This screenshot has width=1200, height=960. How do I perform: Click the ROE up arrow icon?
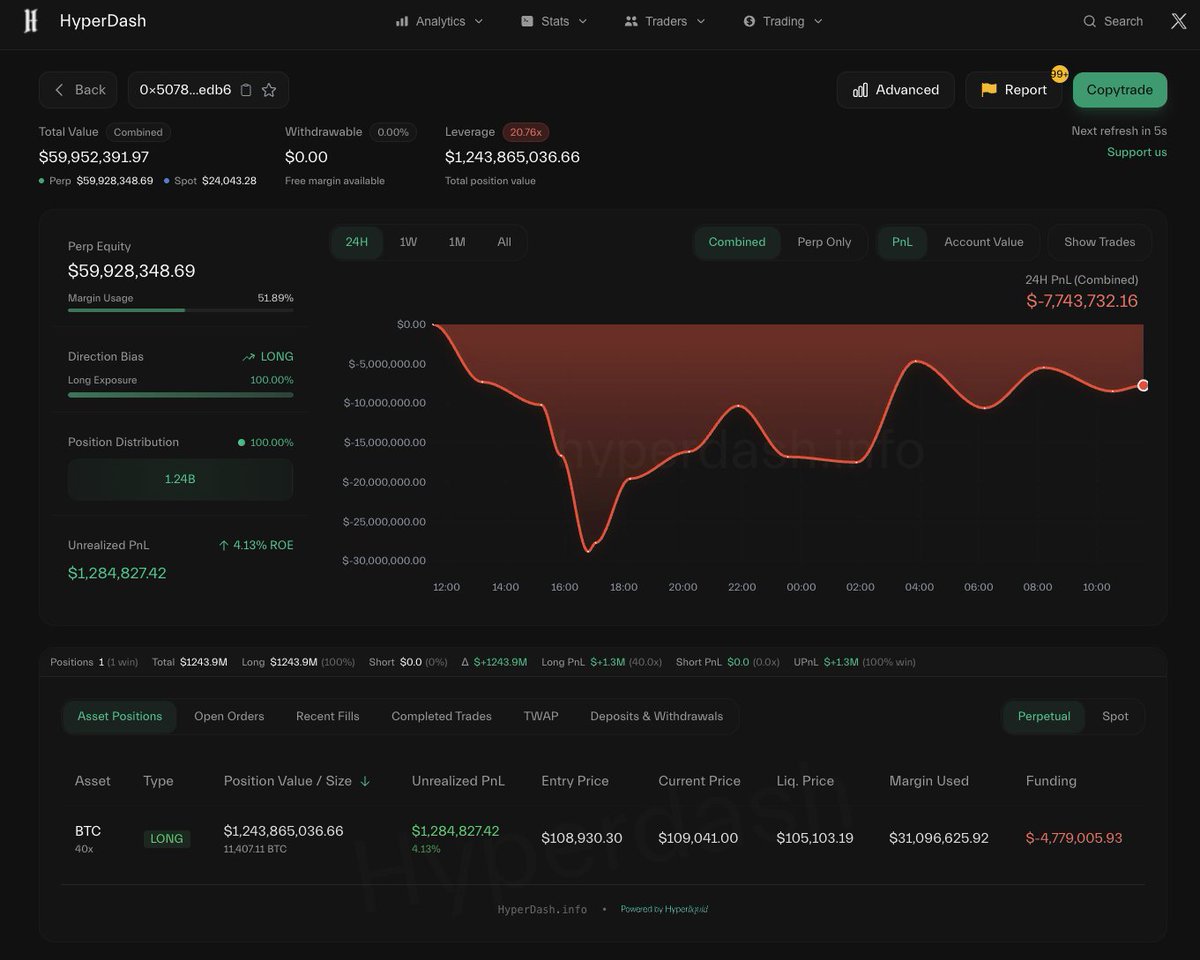[x=224, y=545]
